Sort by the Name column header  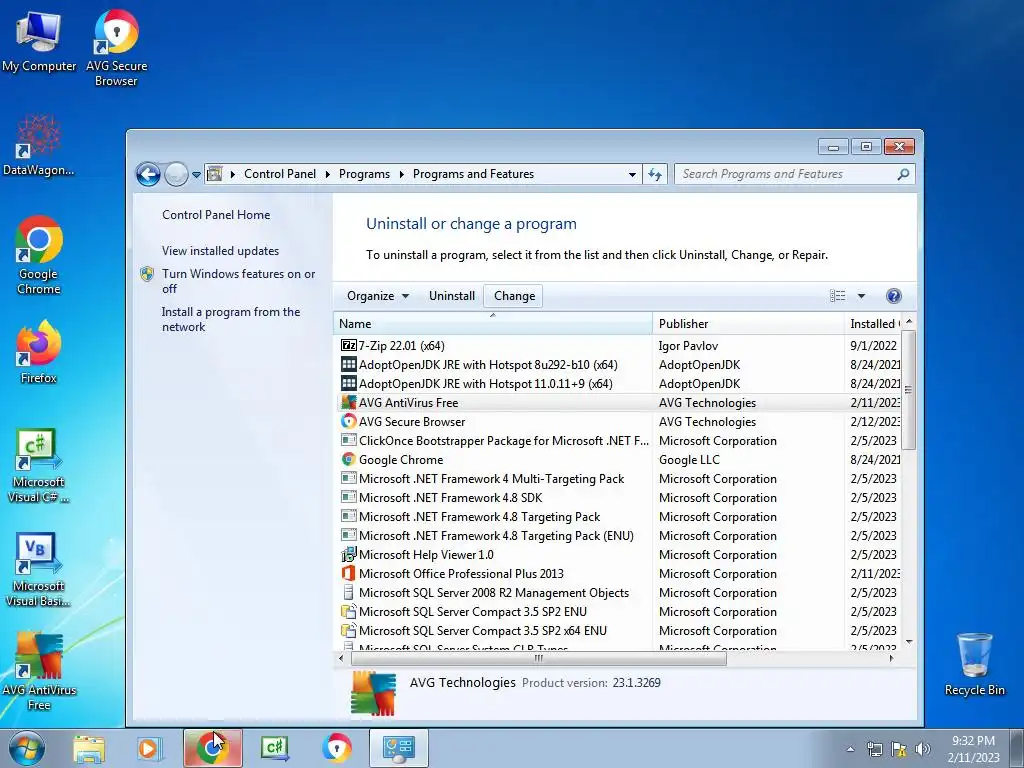(x=492, y=323)
